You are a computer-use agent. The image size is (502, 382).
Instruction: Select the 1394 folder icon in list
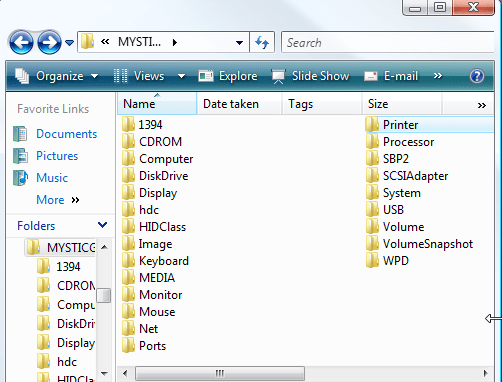pos(128,124)
